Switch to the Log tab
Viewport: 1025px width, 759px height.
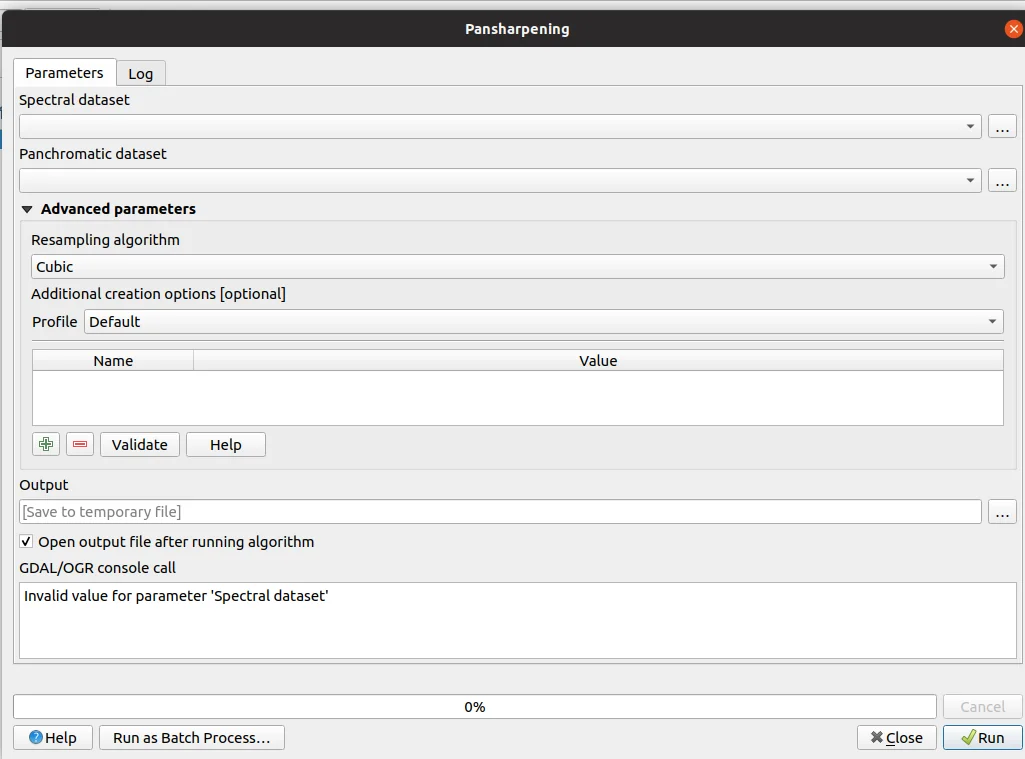click(141, 74)
